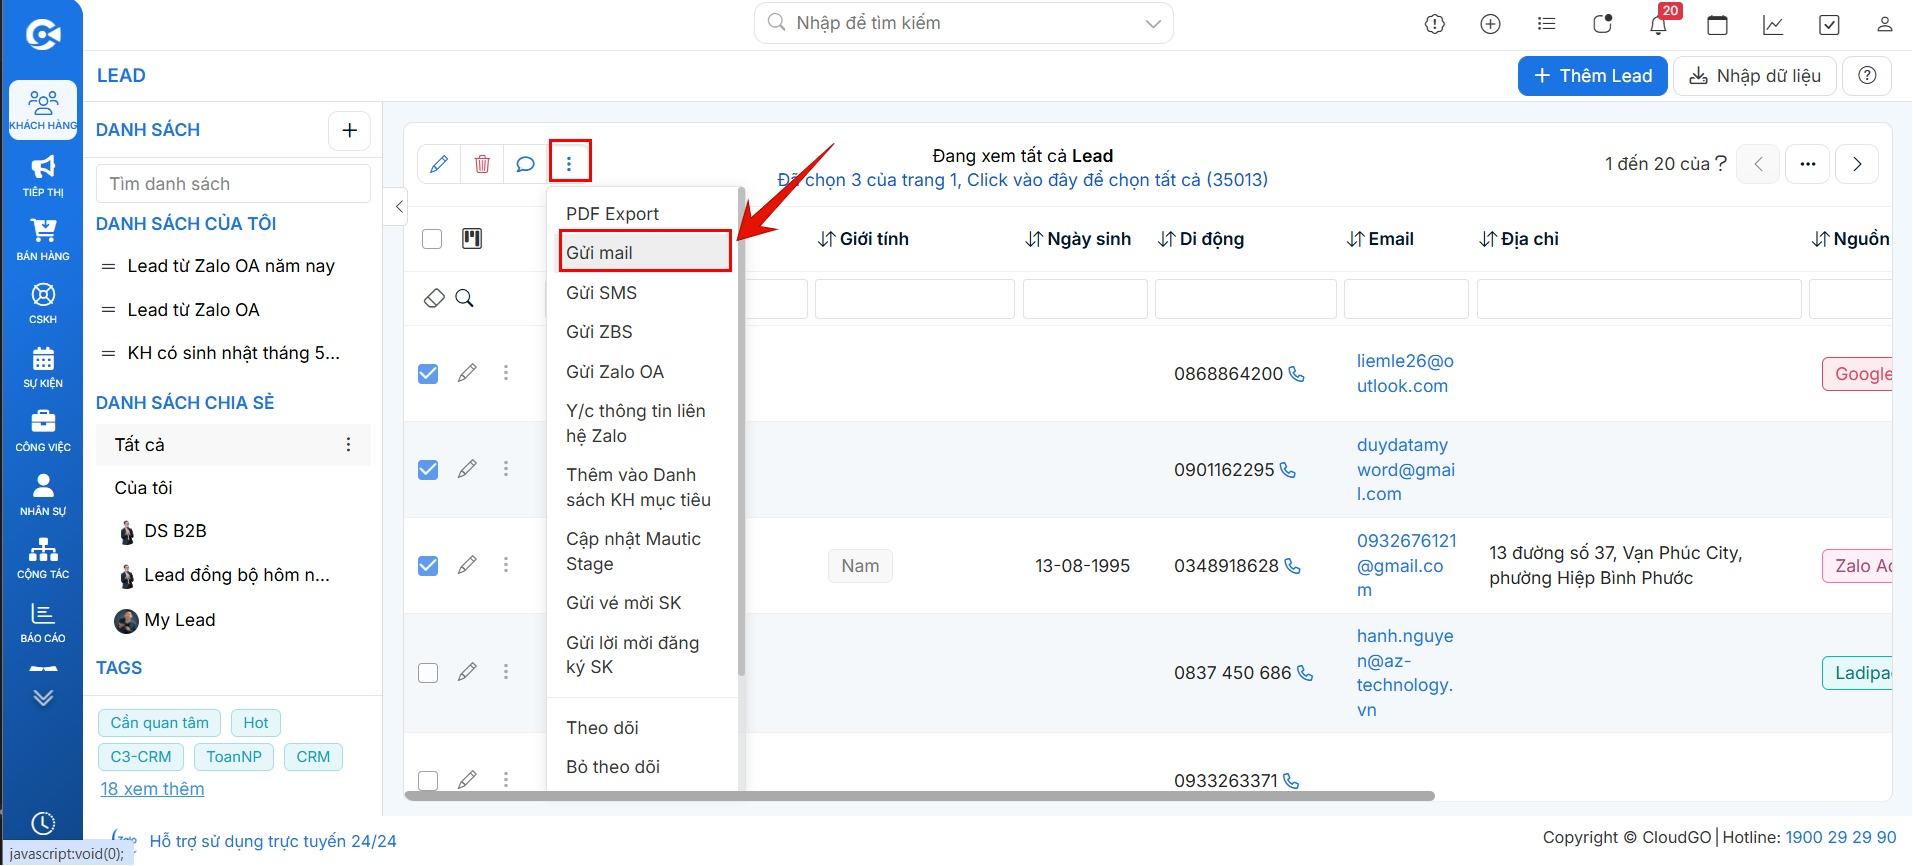Open the Báo cáo reports module

(43, 623)
